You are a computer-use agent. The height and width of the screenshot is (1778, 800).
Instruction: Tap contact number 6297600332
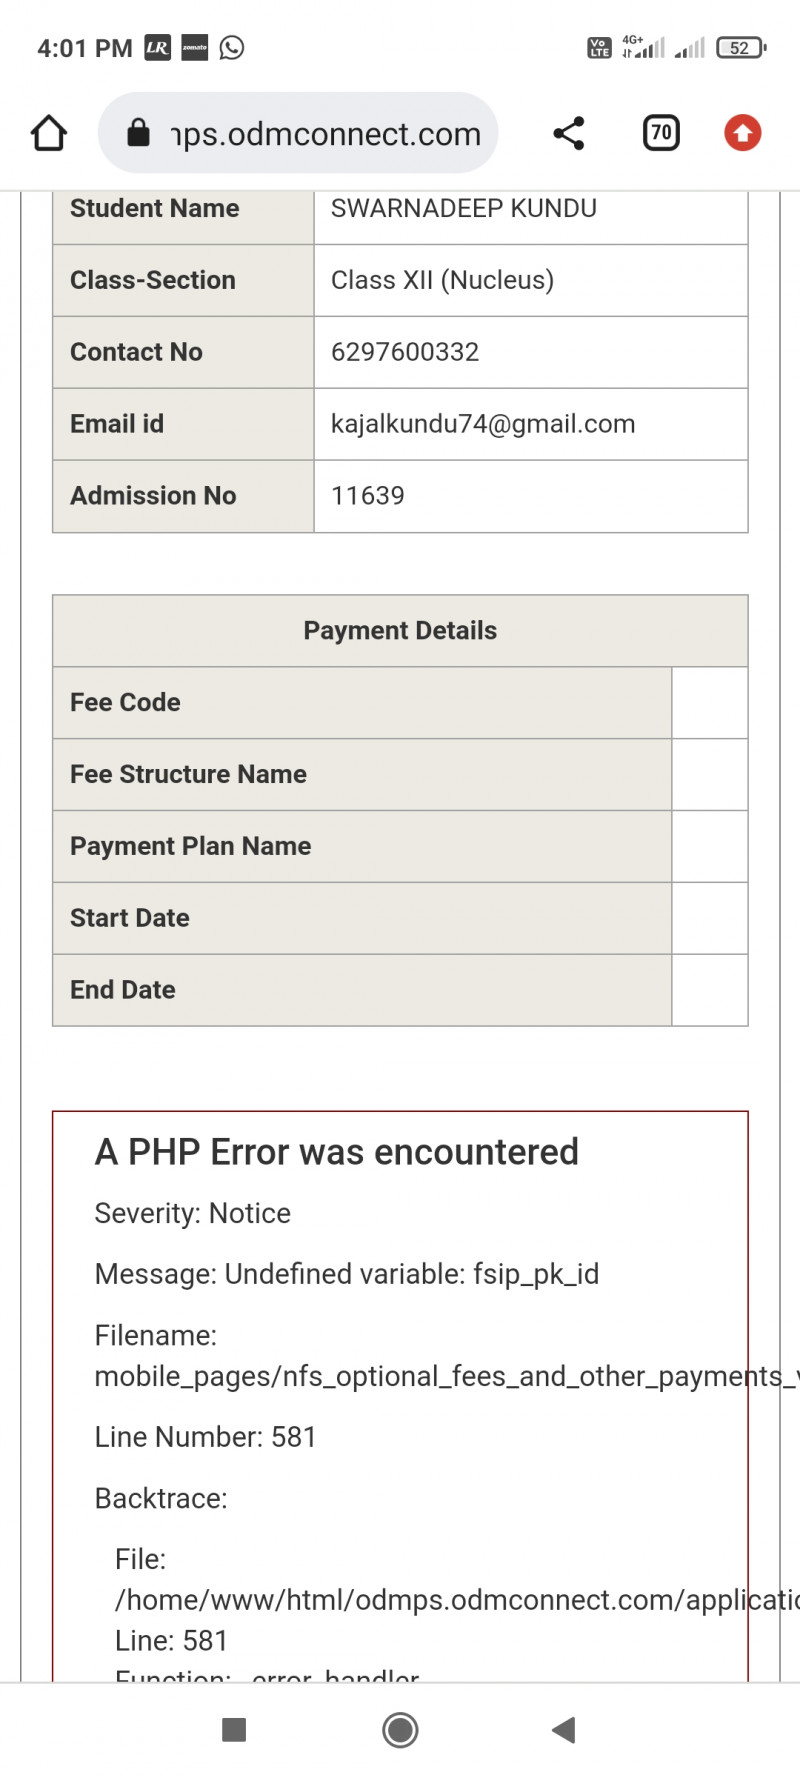[405, 352]
